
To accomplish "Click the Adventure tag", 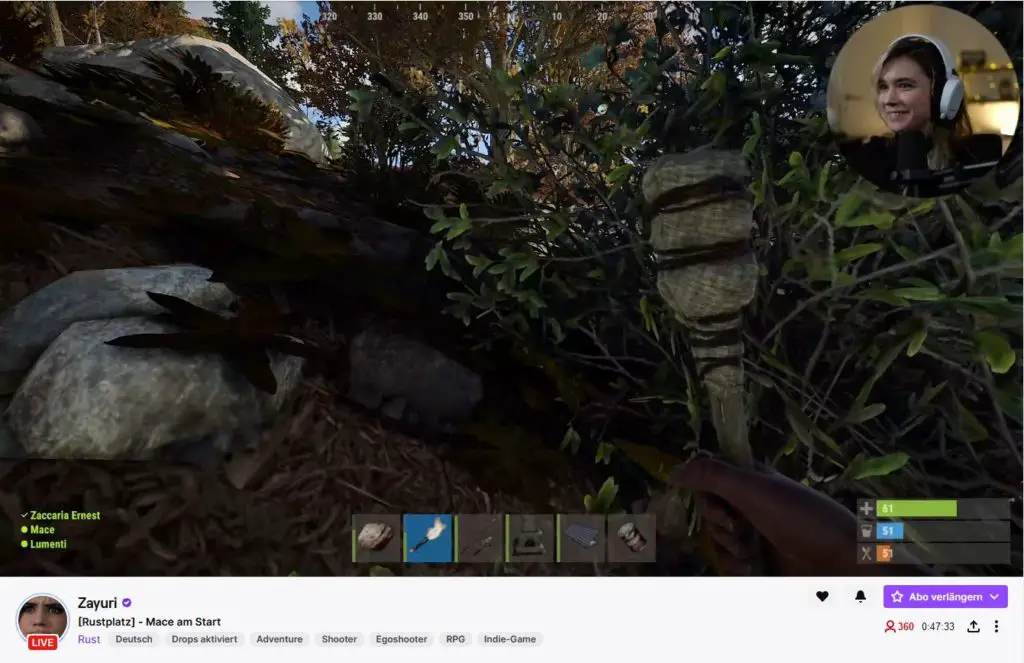I will 280,639.
